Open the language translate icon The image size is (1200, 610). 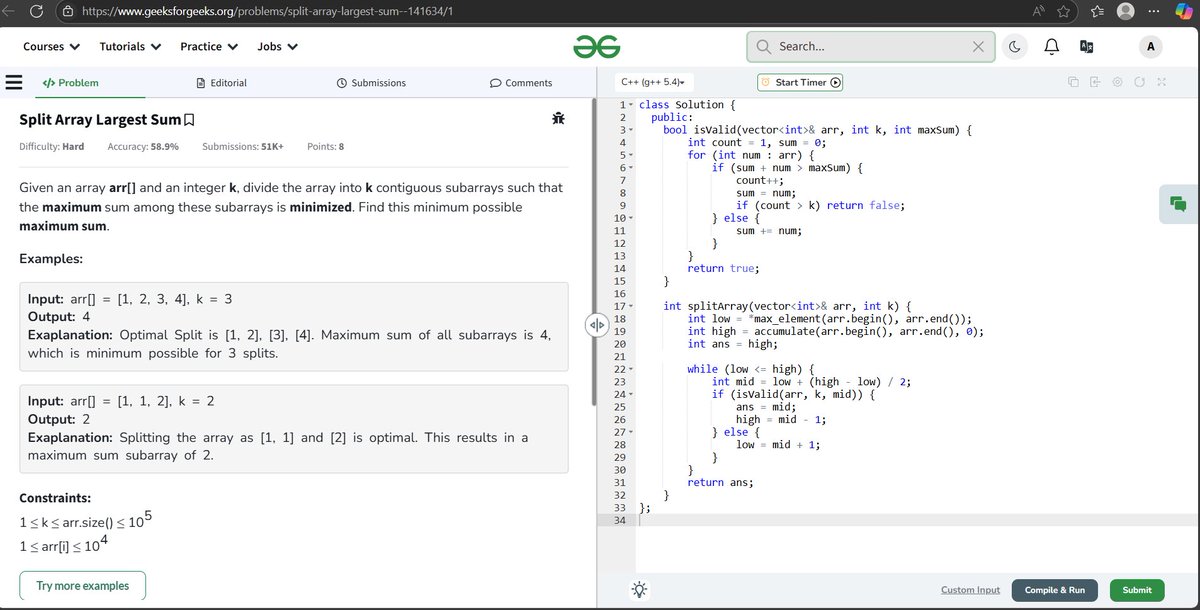coord(1087,47)
